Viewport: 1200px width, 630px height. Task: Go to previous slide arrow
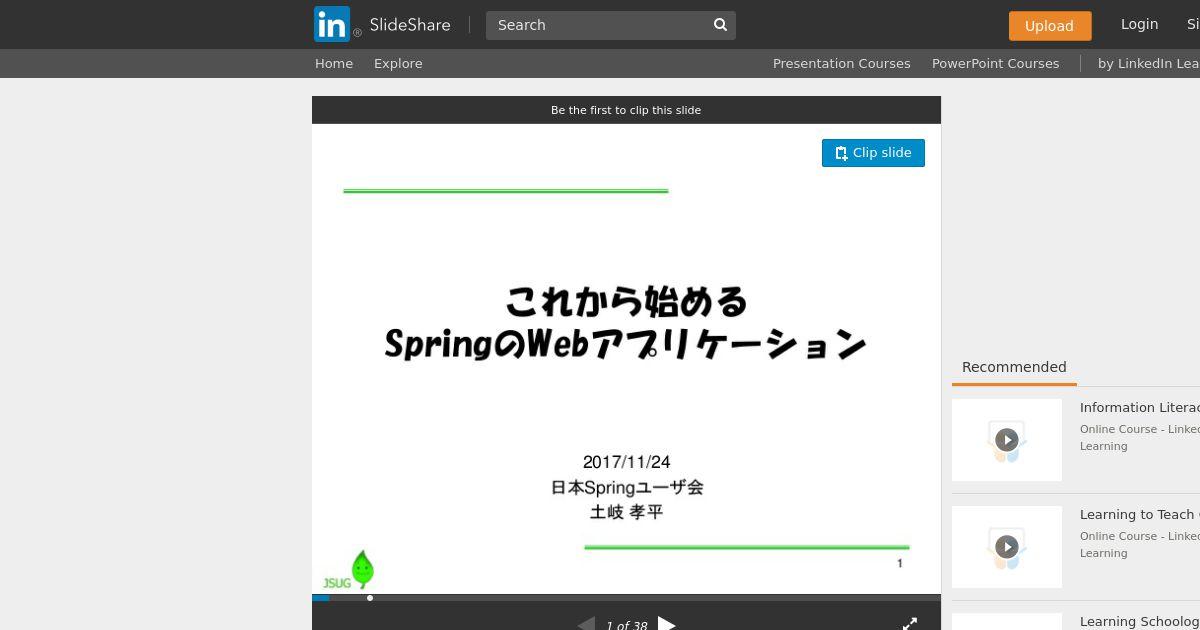click(x=586, y=624)
